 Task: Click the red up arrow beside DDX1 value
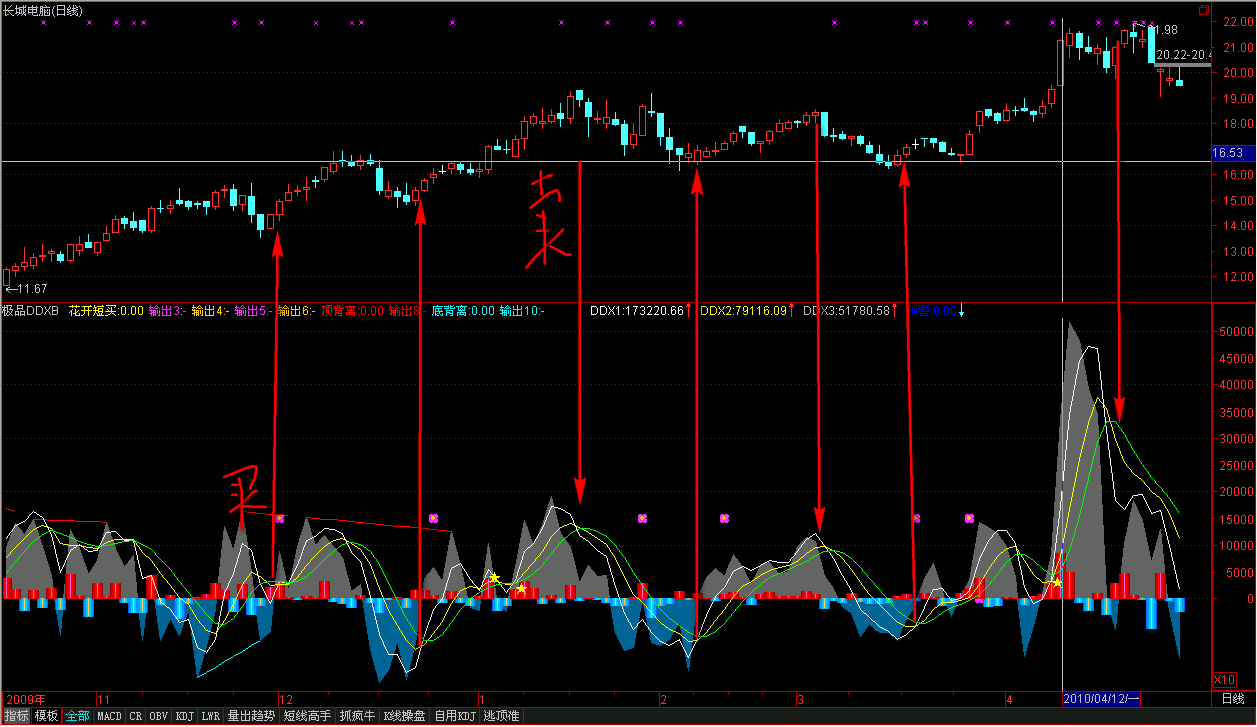point(690,311)
